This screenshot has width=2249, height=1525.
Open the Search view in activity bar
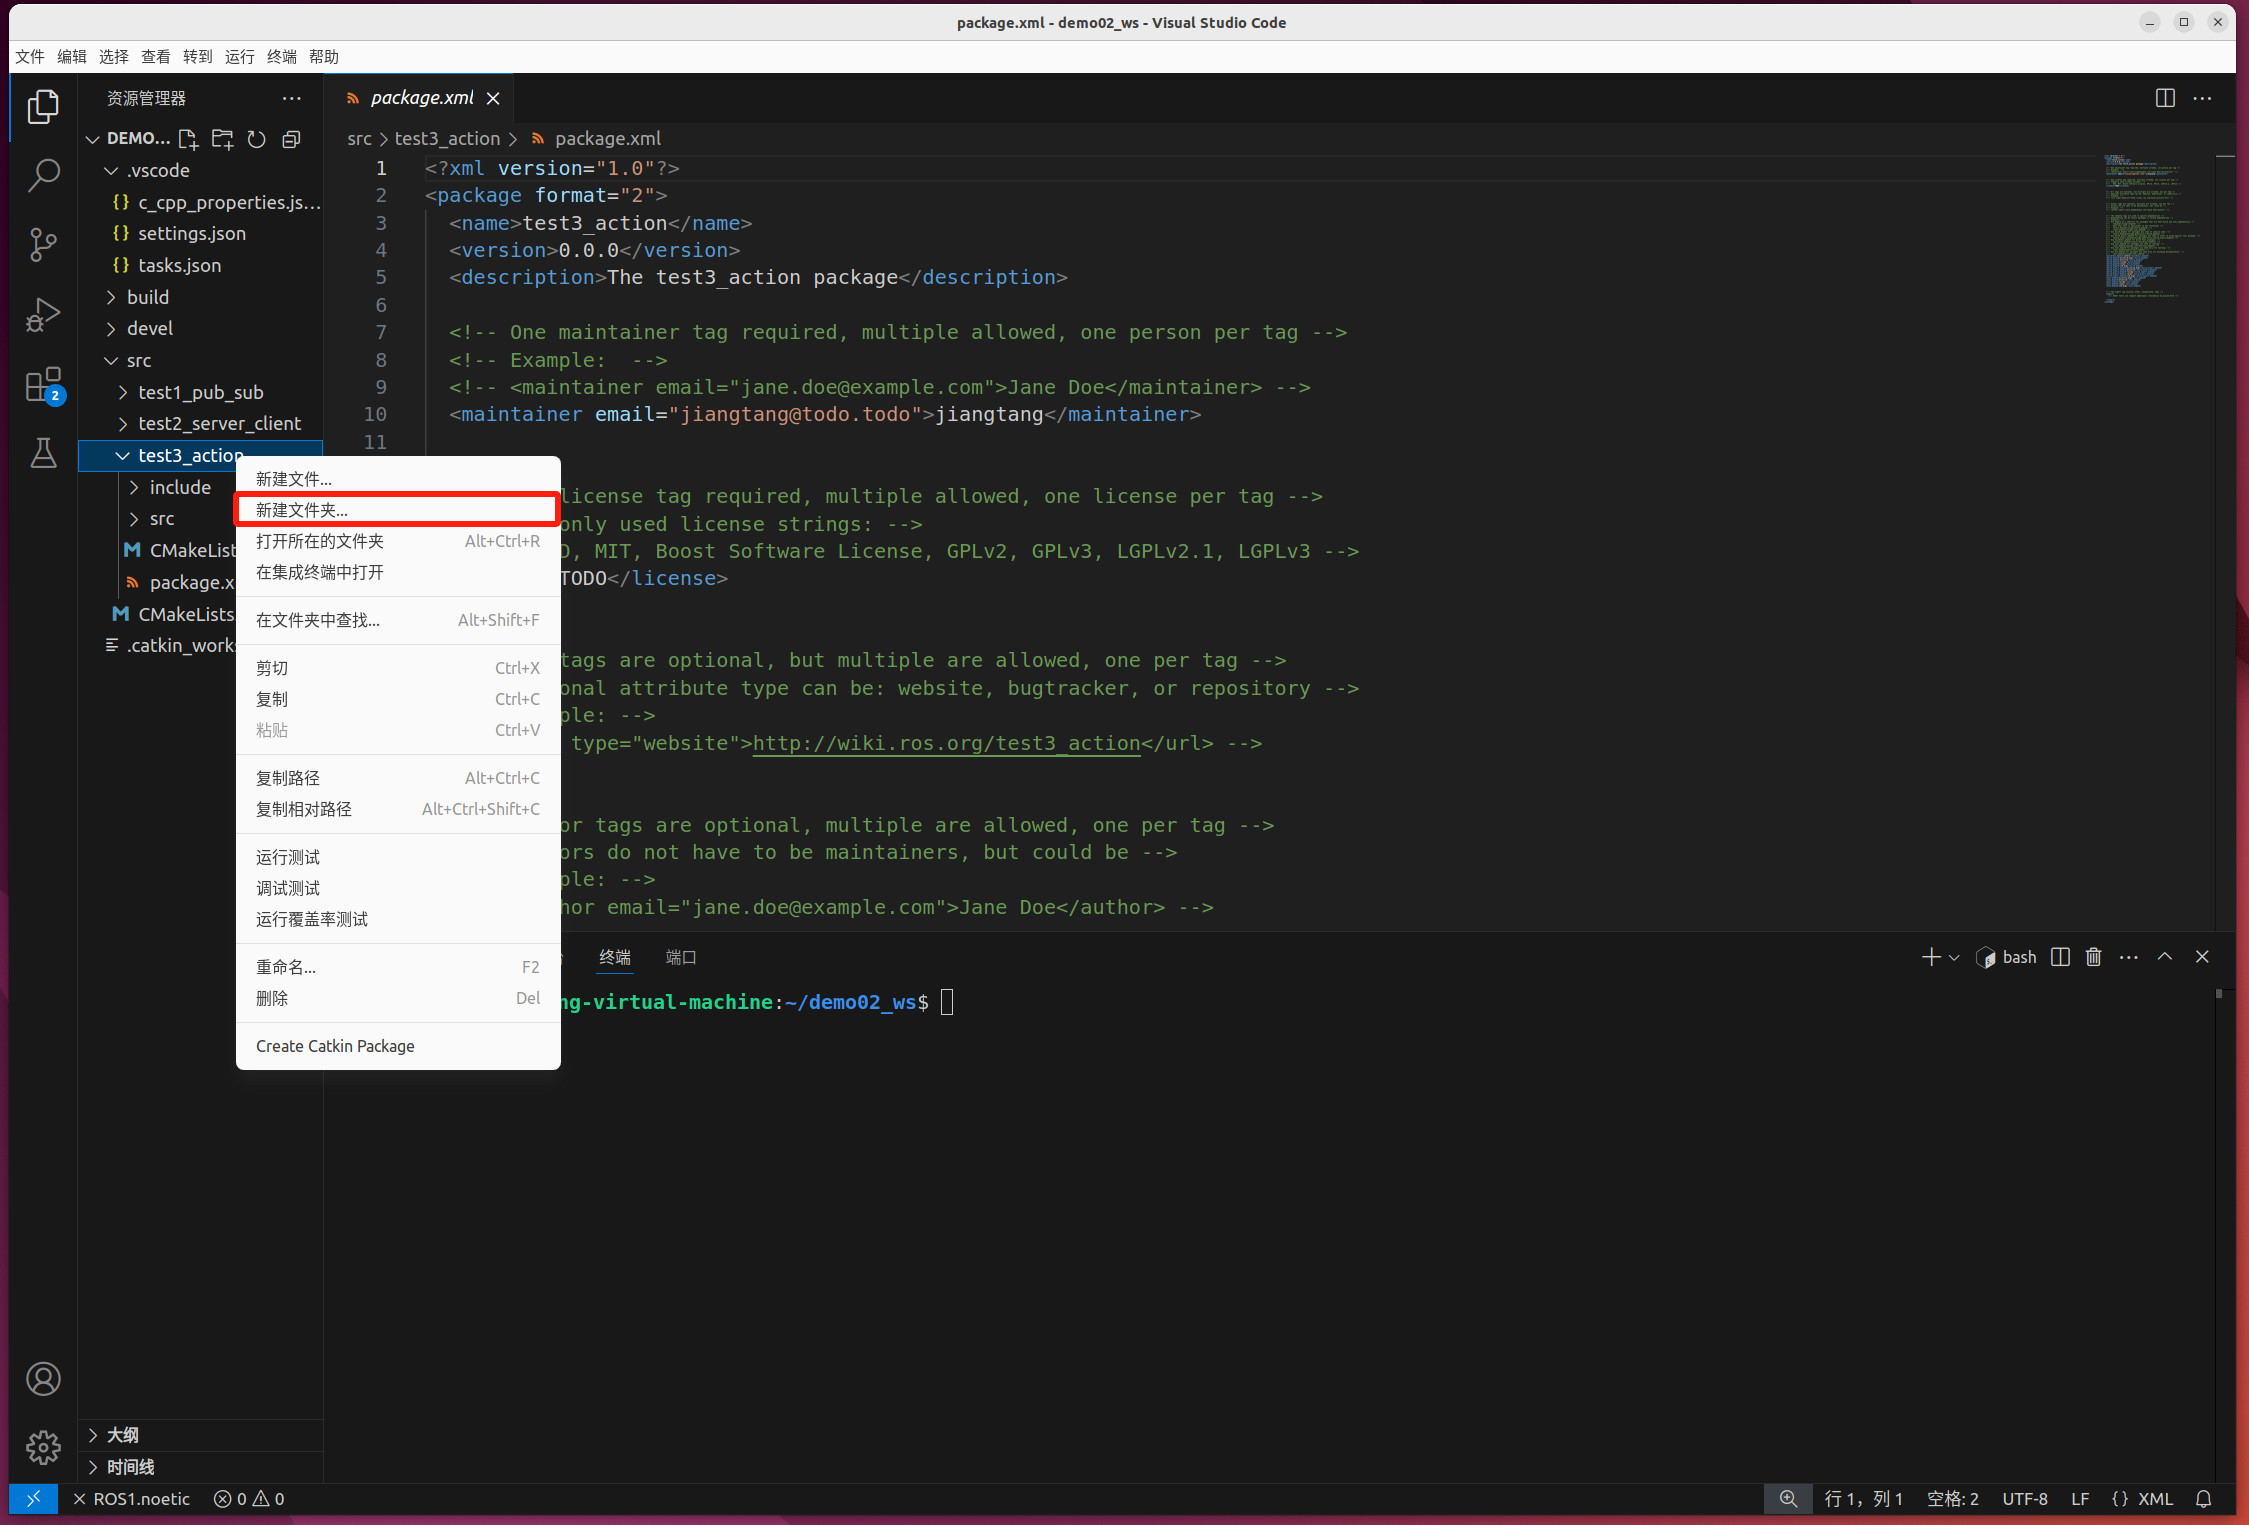(x=43, y=176)
